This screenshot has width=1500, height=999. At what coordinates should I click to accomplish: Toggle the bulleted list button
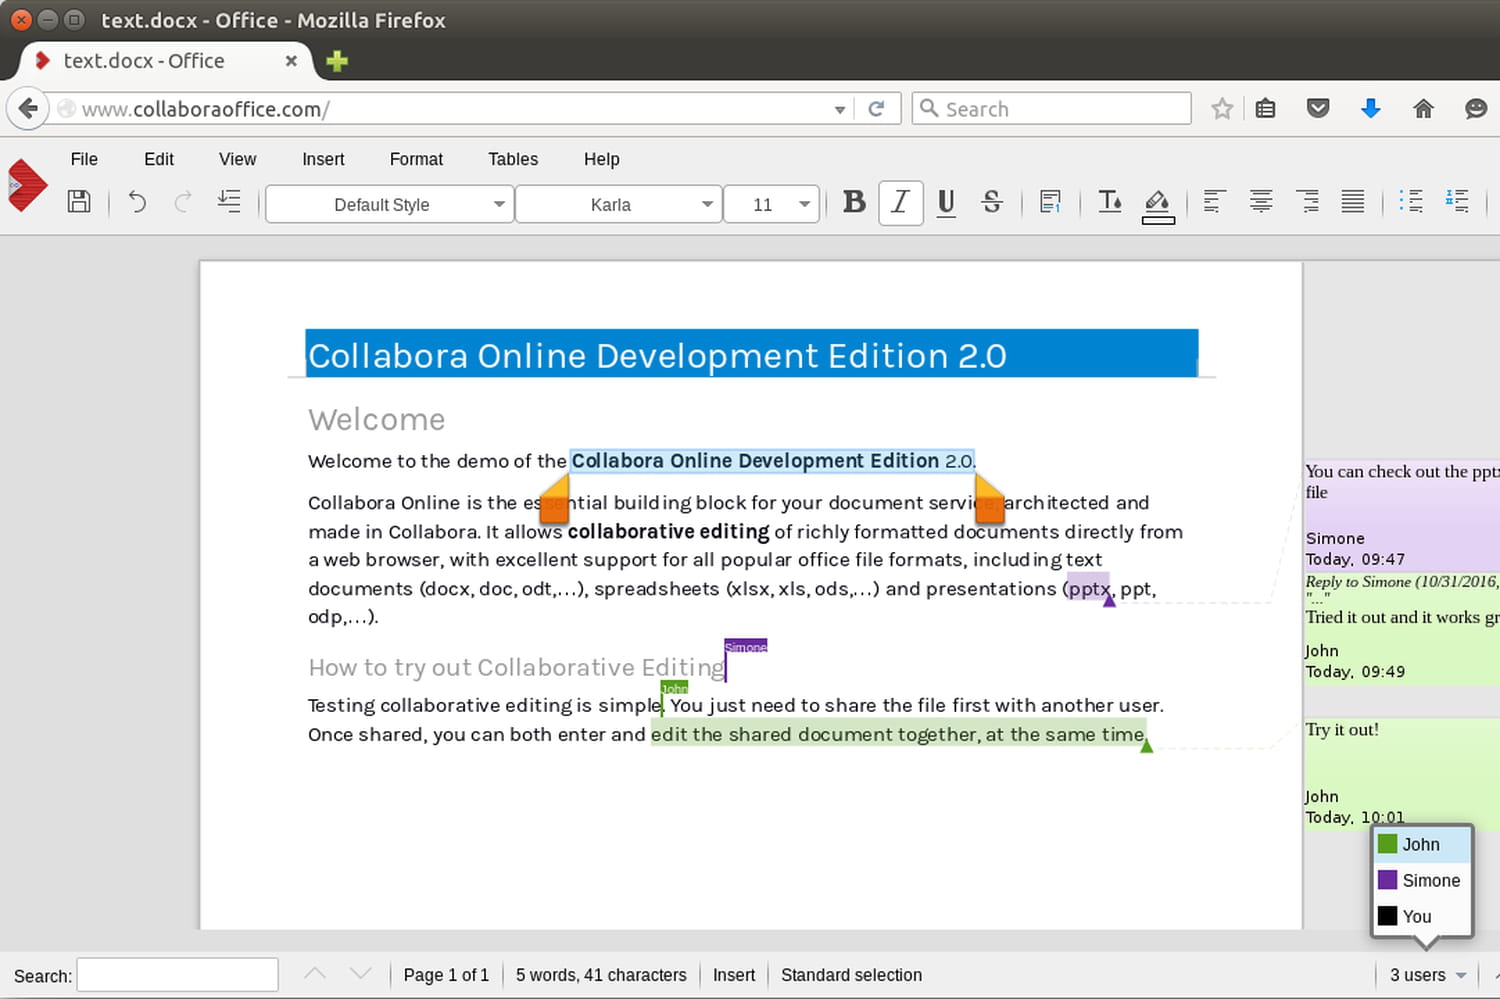click(x=1411, y=202)
